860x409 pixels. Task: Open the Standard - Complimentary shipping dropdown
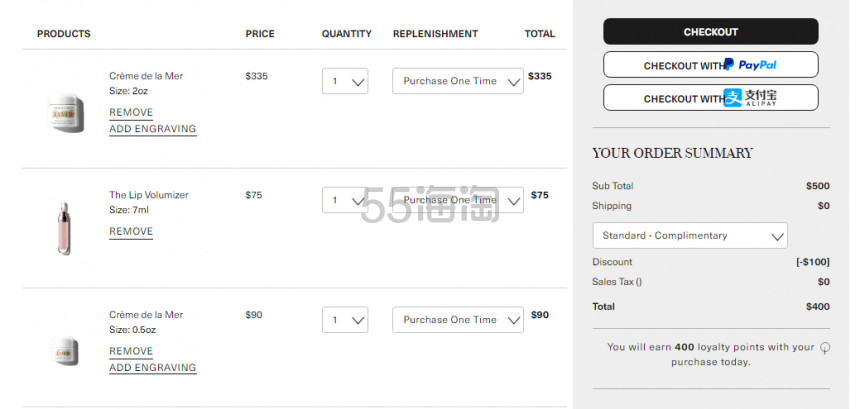[690, 236]
